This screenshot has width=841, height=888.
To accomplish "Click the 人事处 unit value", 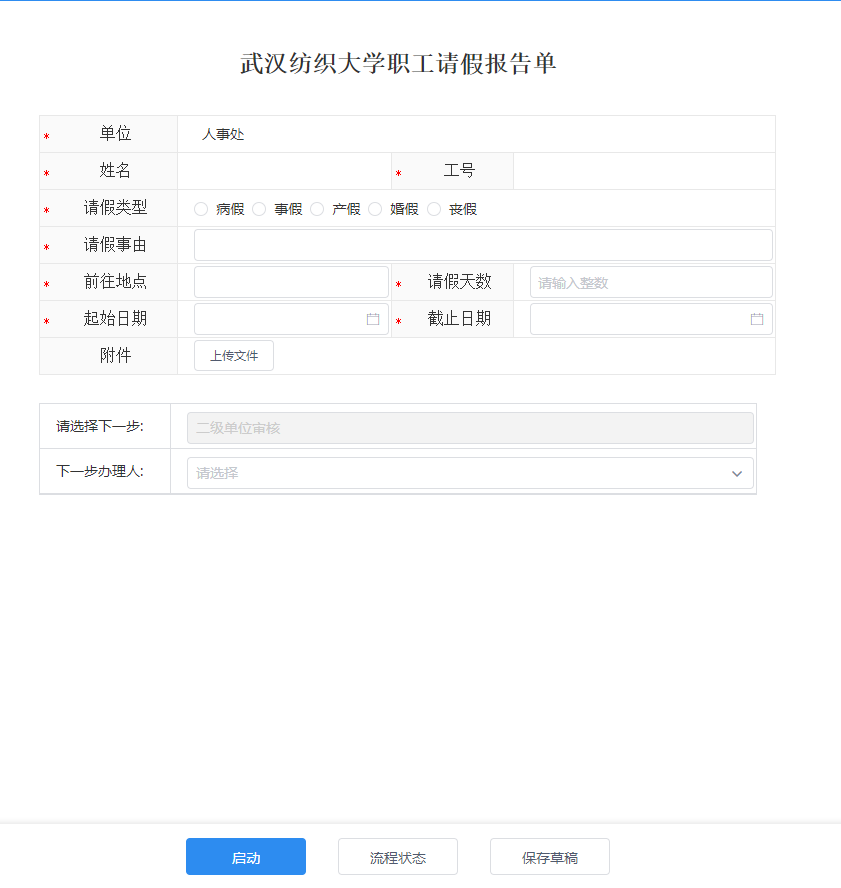I will pos(223,134).
